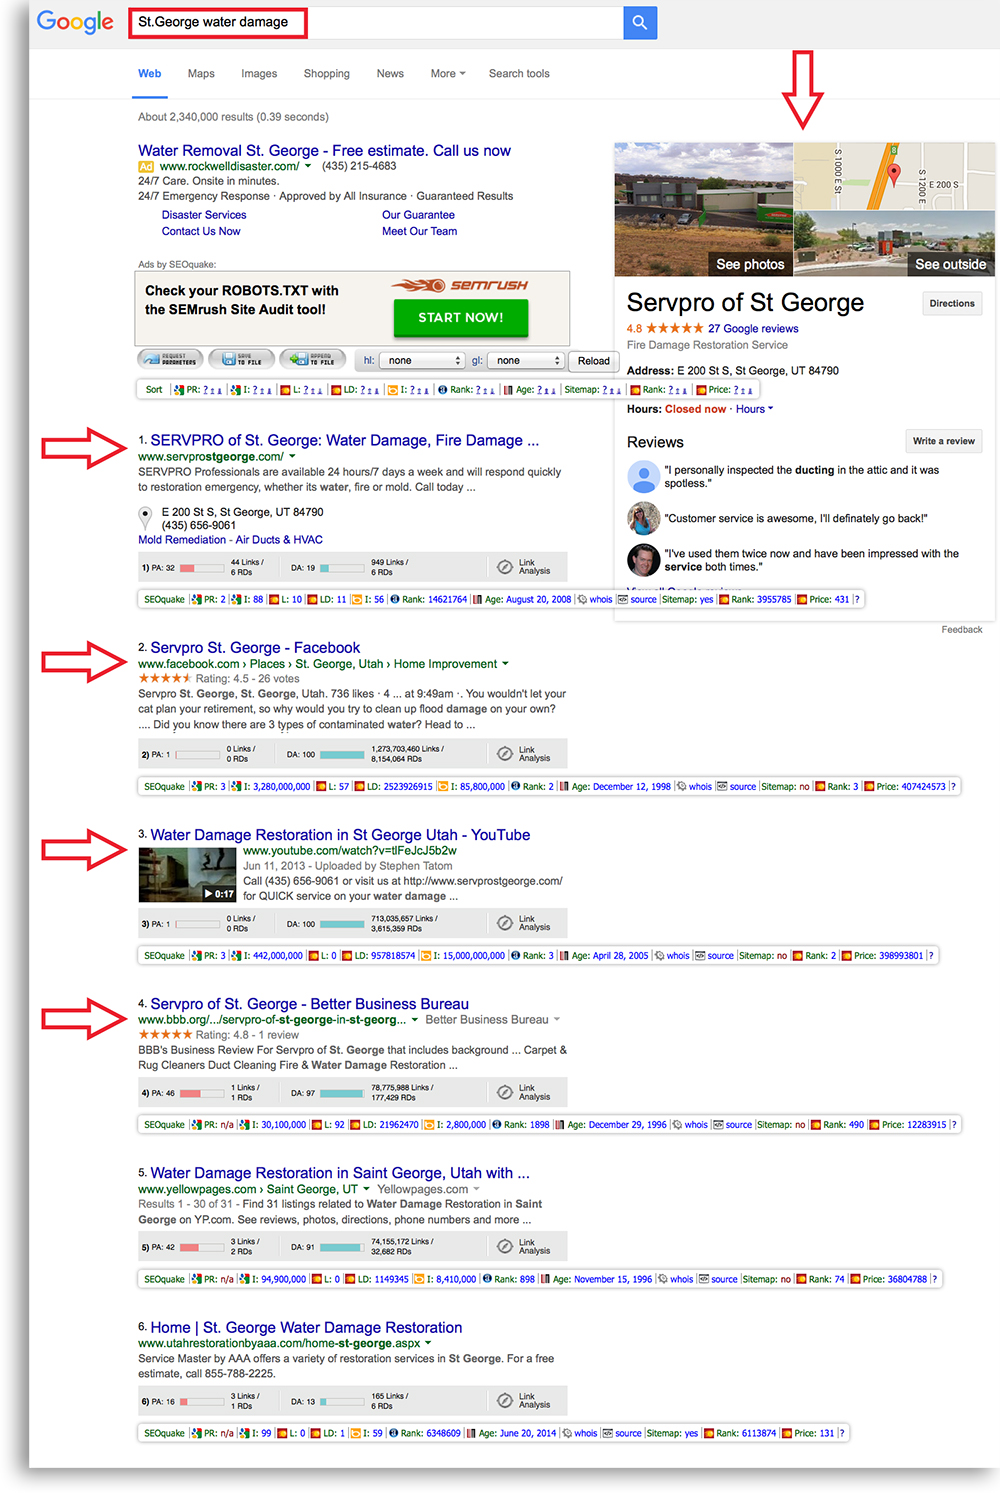Click the PA 32 red bar of result 1
The height and width of the screenshot is (1493, 1000).
click(x=187, y=568)
